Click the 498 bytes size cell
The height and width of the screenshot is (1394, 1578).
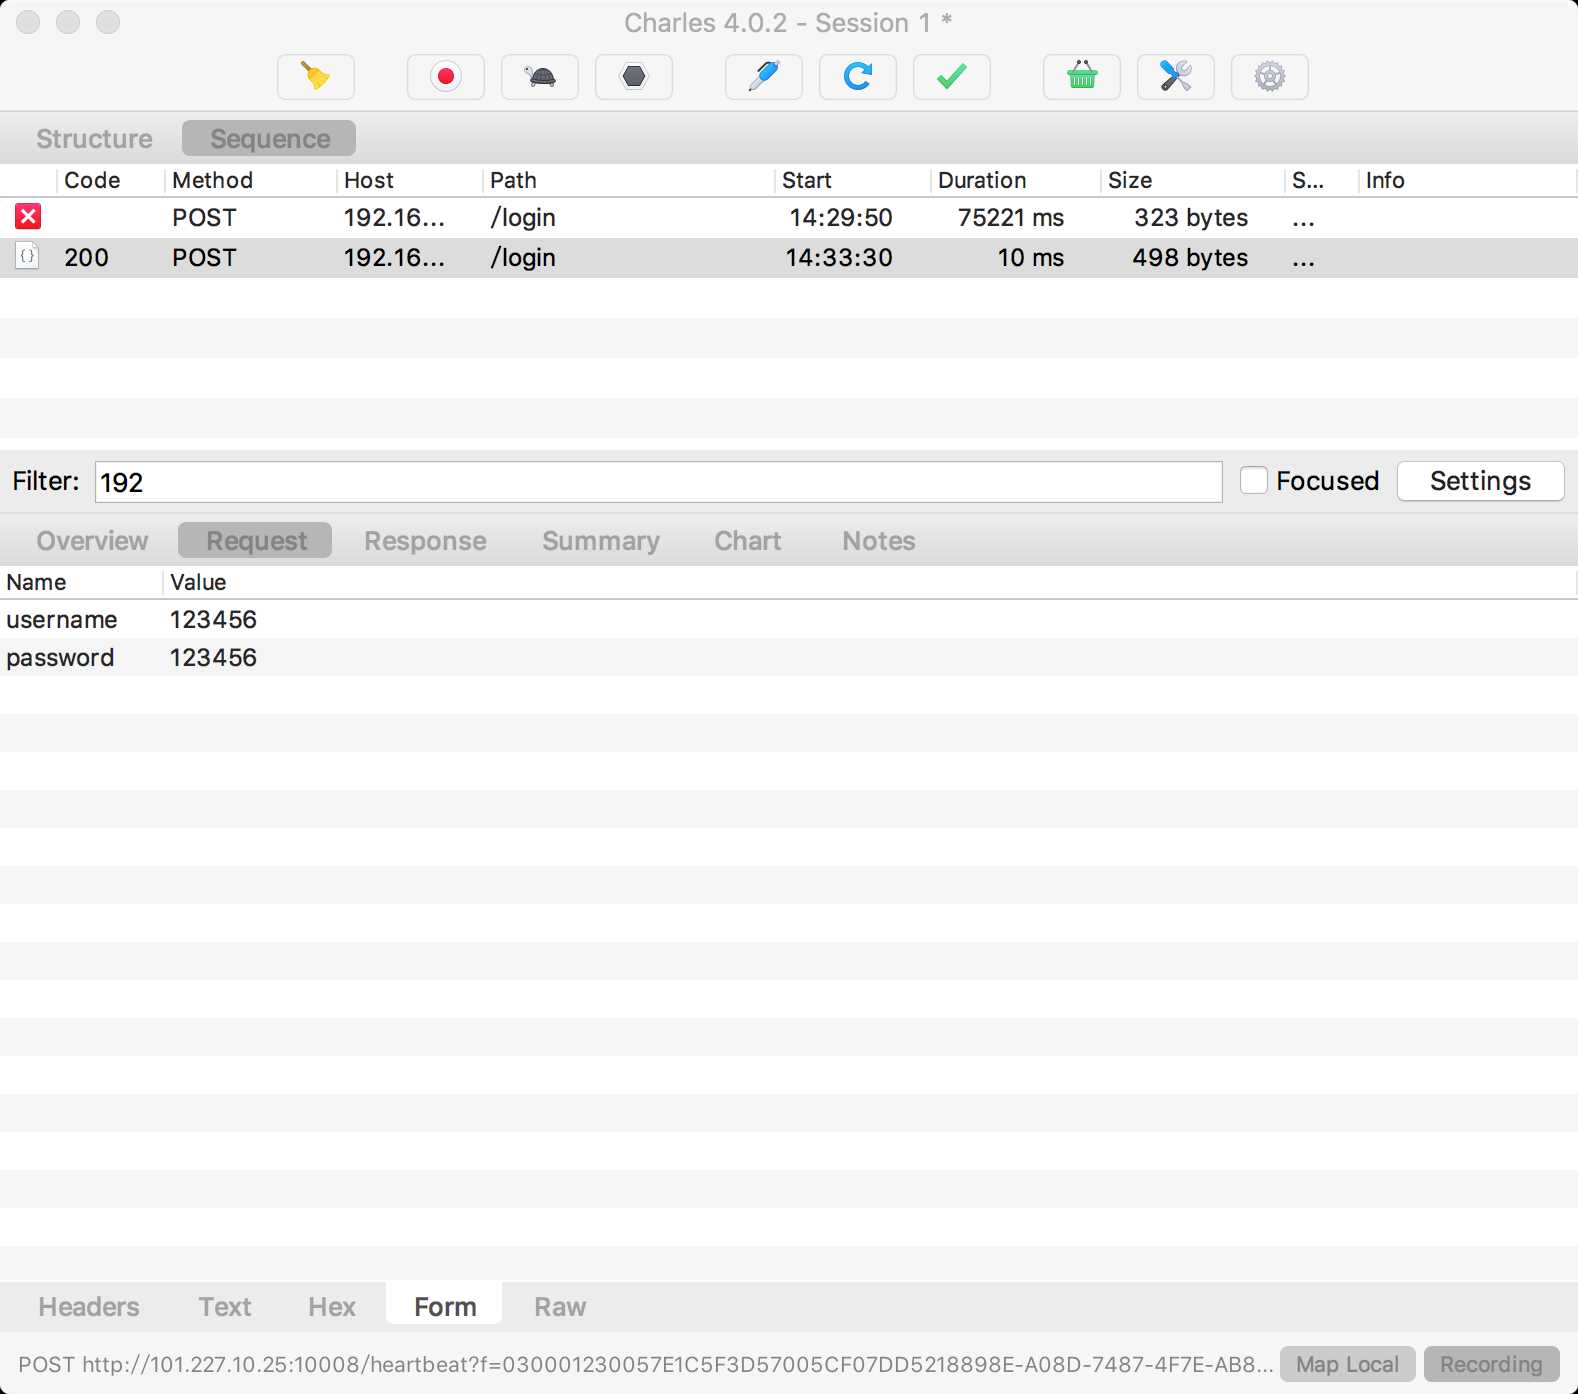pyautogui.click(x=1190, y=257)
